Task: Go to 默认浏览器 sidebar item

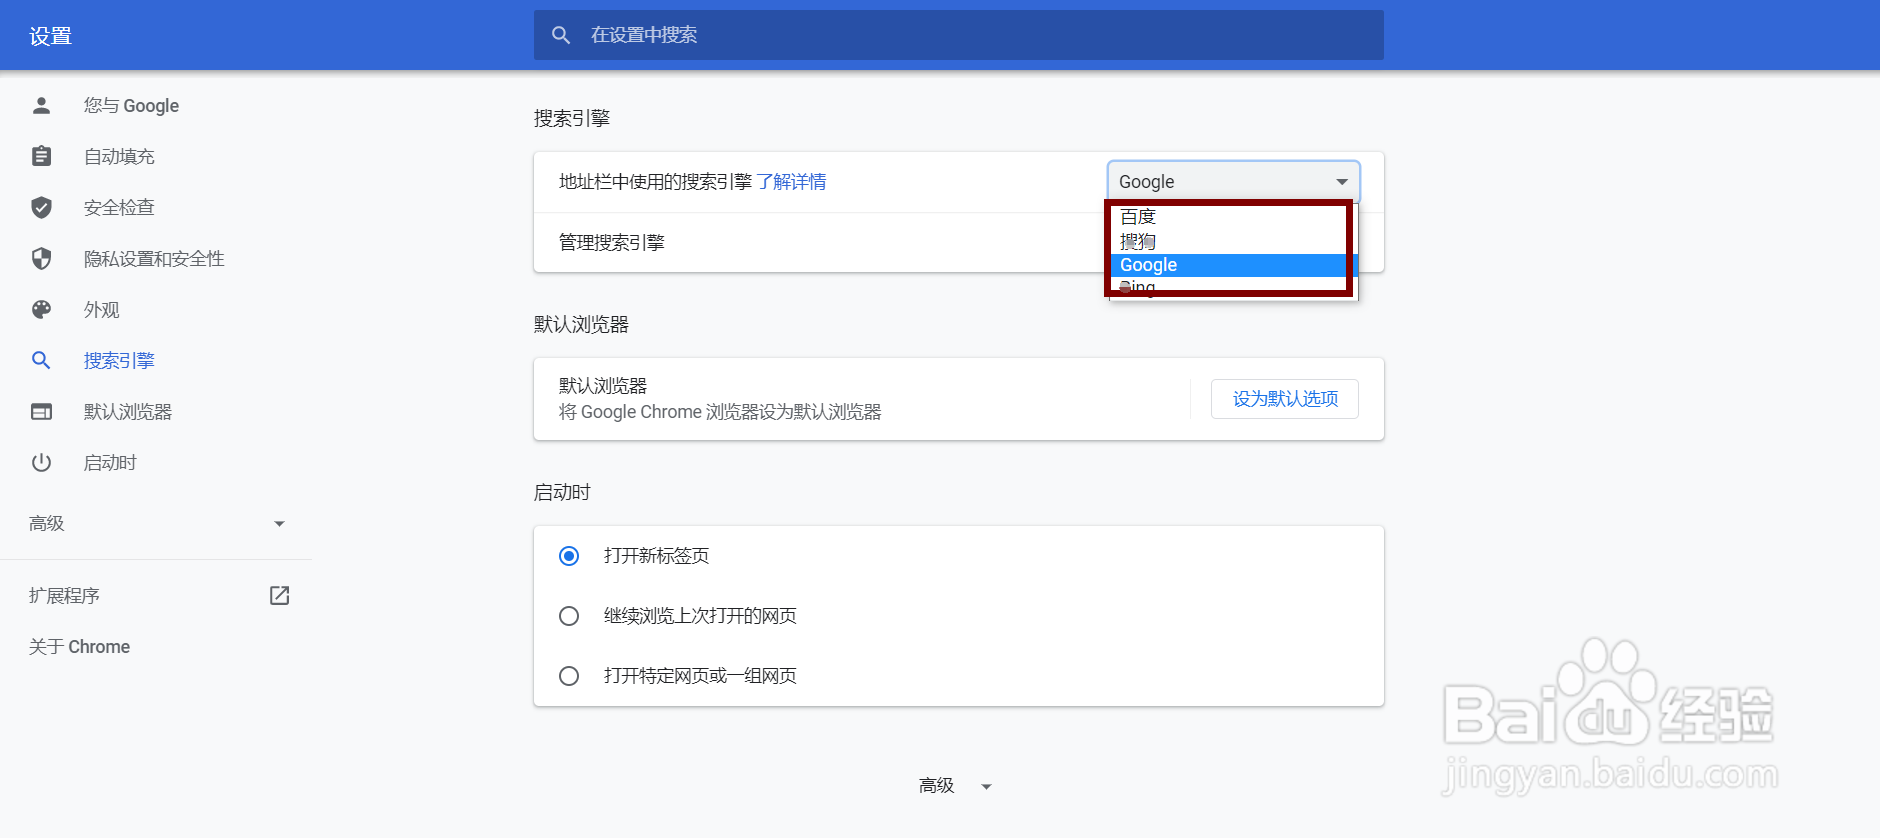Action: coord(128,411)
